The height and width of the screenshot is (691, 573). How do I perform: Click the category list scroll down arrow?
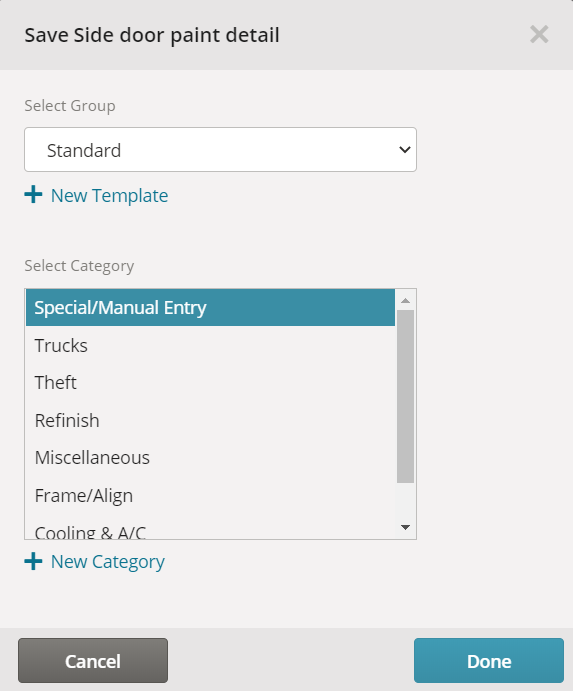click(x=406, y=527)
